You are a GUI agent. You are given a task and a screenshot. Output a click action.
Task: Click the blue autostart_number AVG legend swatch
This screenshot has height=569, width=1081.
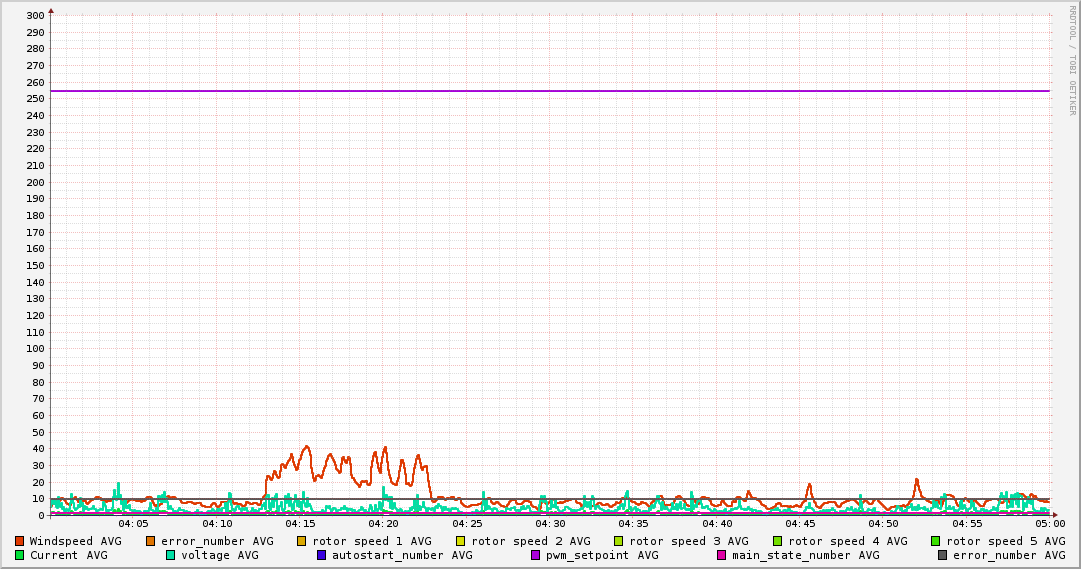[x=321, y=555]
